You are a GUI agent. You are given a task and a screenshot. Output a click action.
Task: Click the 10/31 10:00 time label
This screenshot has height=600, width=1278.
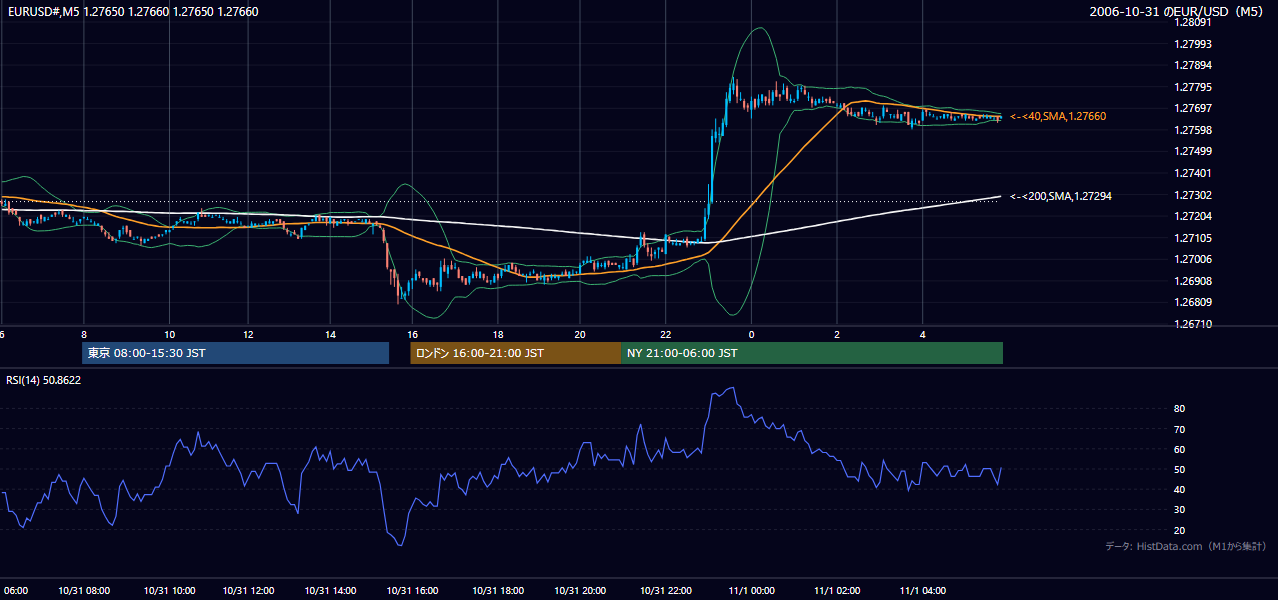point(170,590)
